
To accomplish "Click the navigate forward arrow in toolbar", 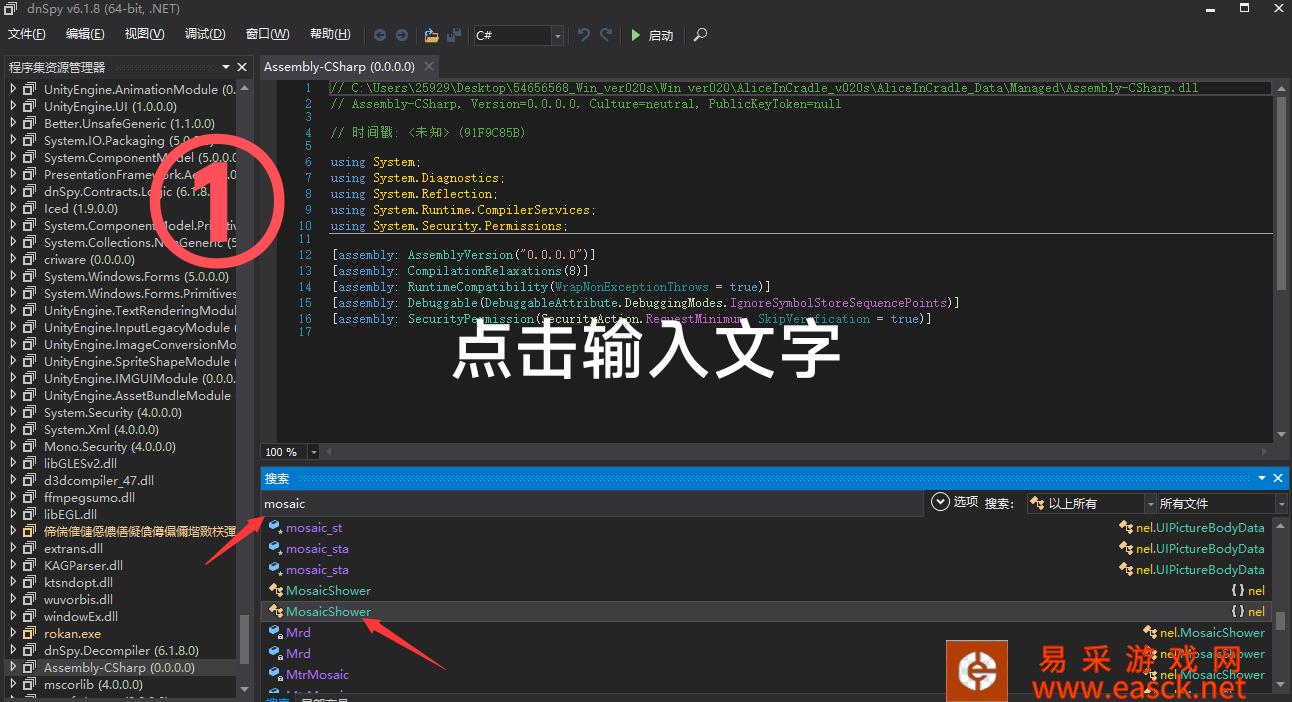I will tap(402, 35).
